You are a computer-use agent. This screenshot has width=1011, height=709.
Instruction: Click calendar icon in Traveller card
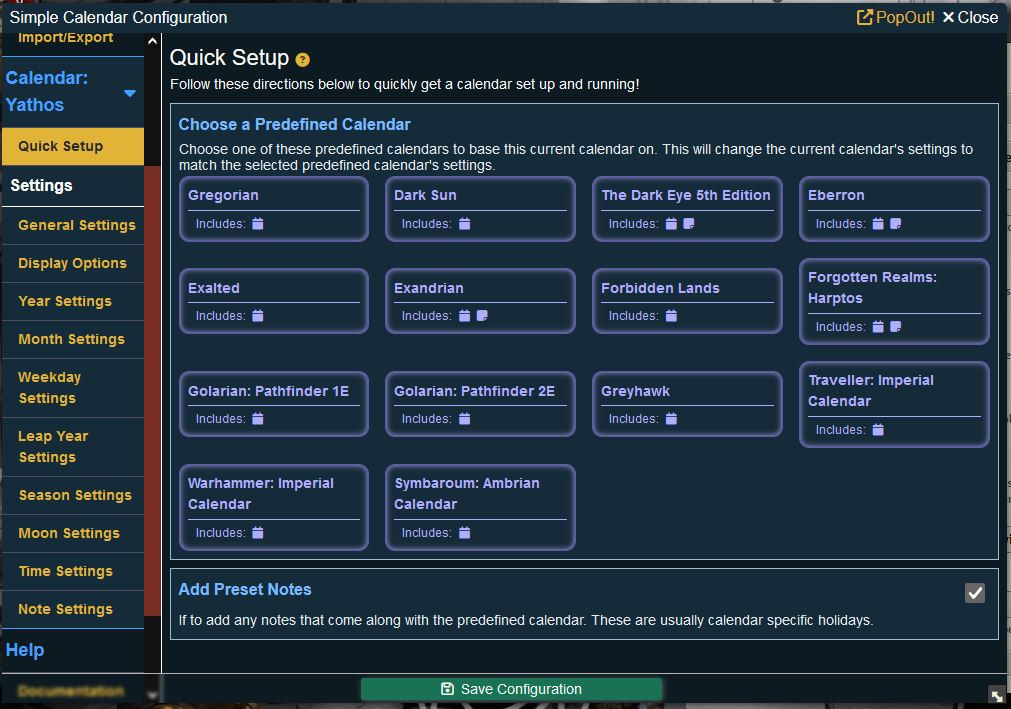click(878, 430)
